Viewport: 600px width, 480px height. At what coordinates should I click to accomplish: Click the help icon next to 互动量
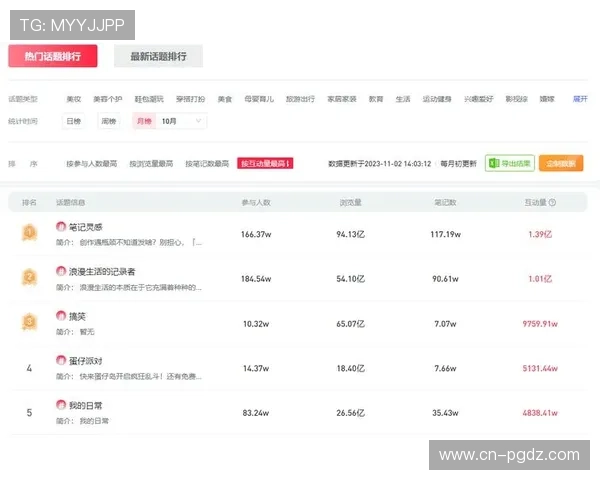tap(552, 202)
